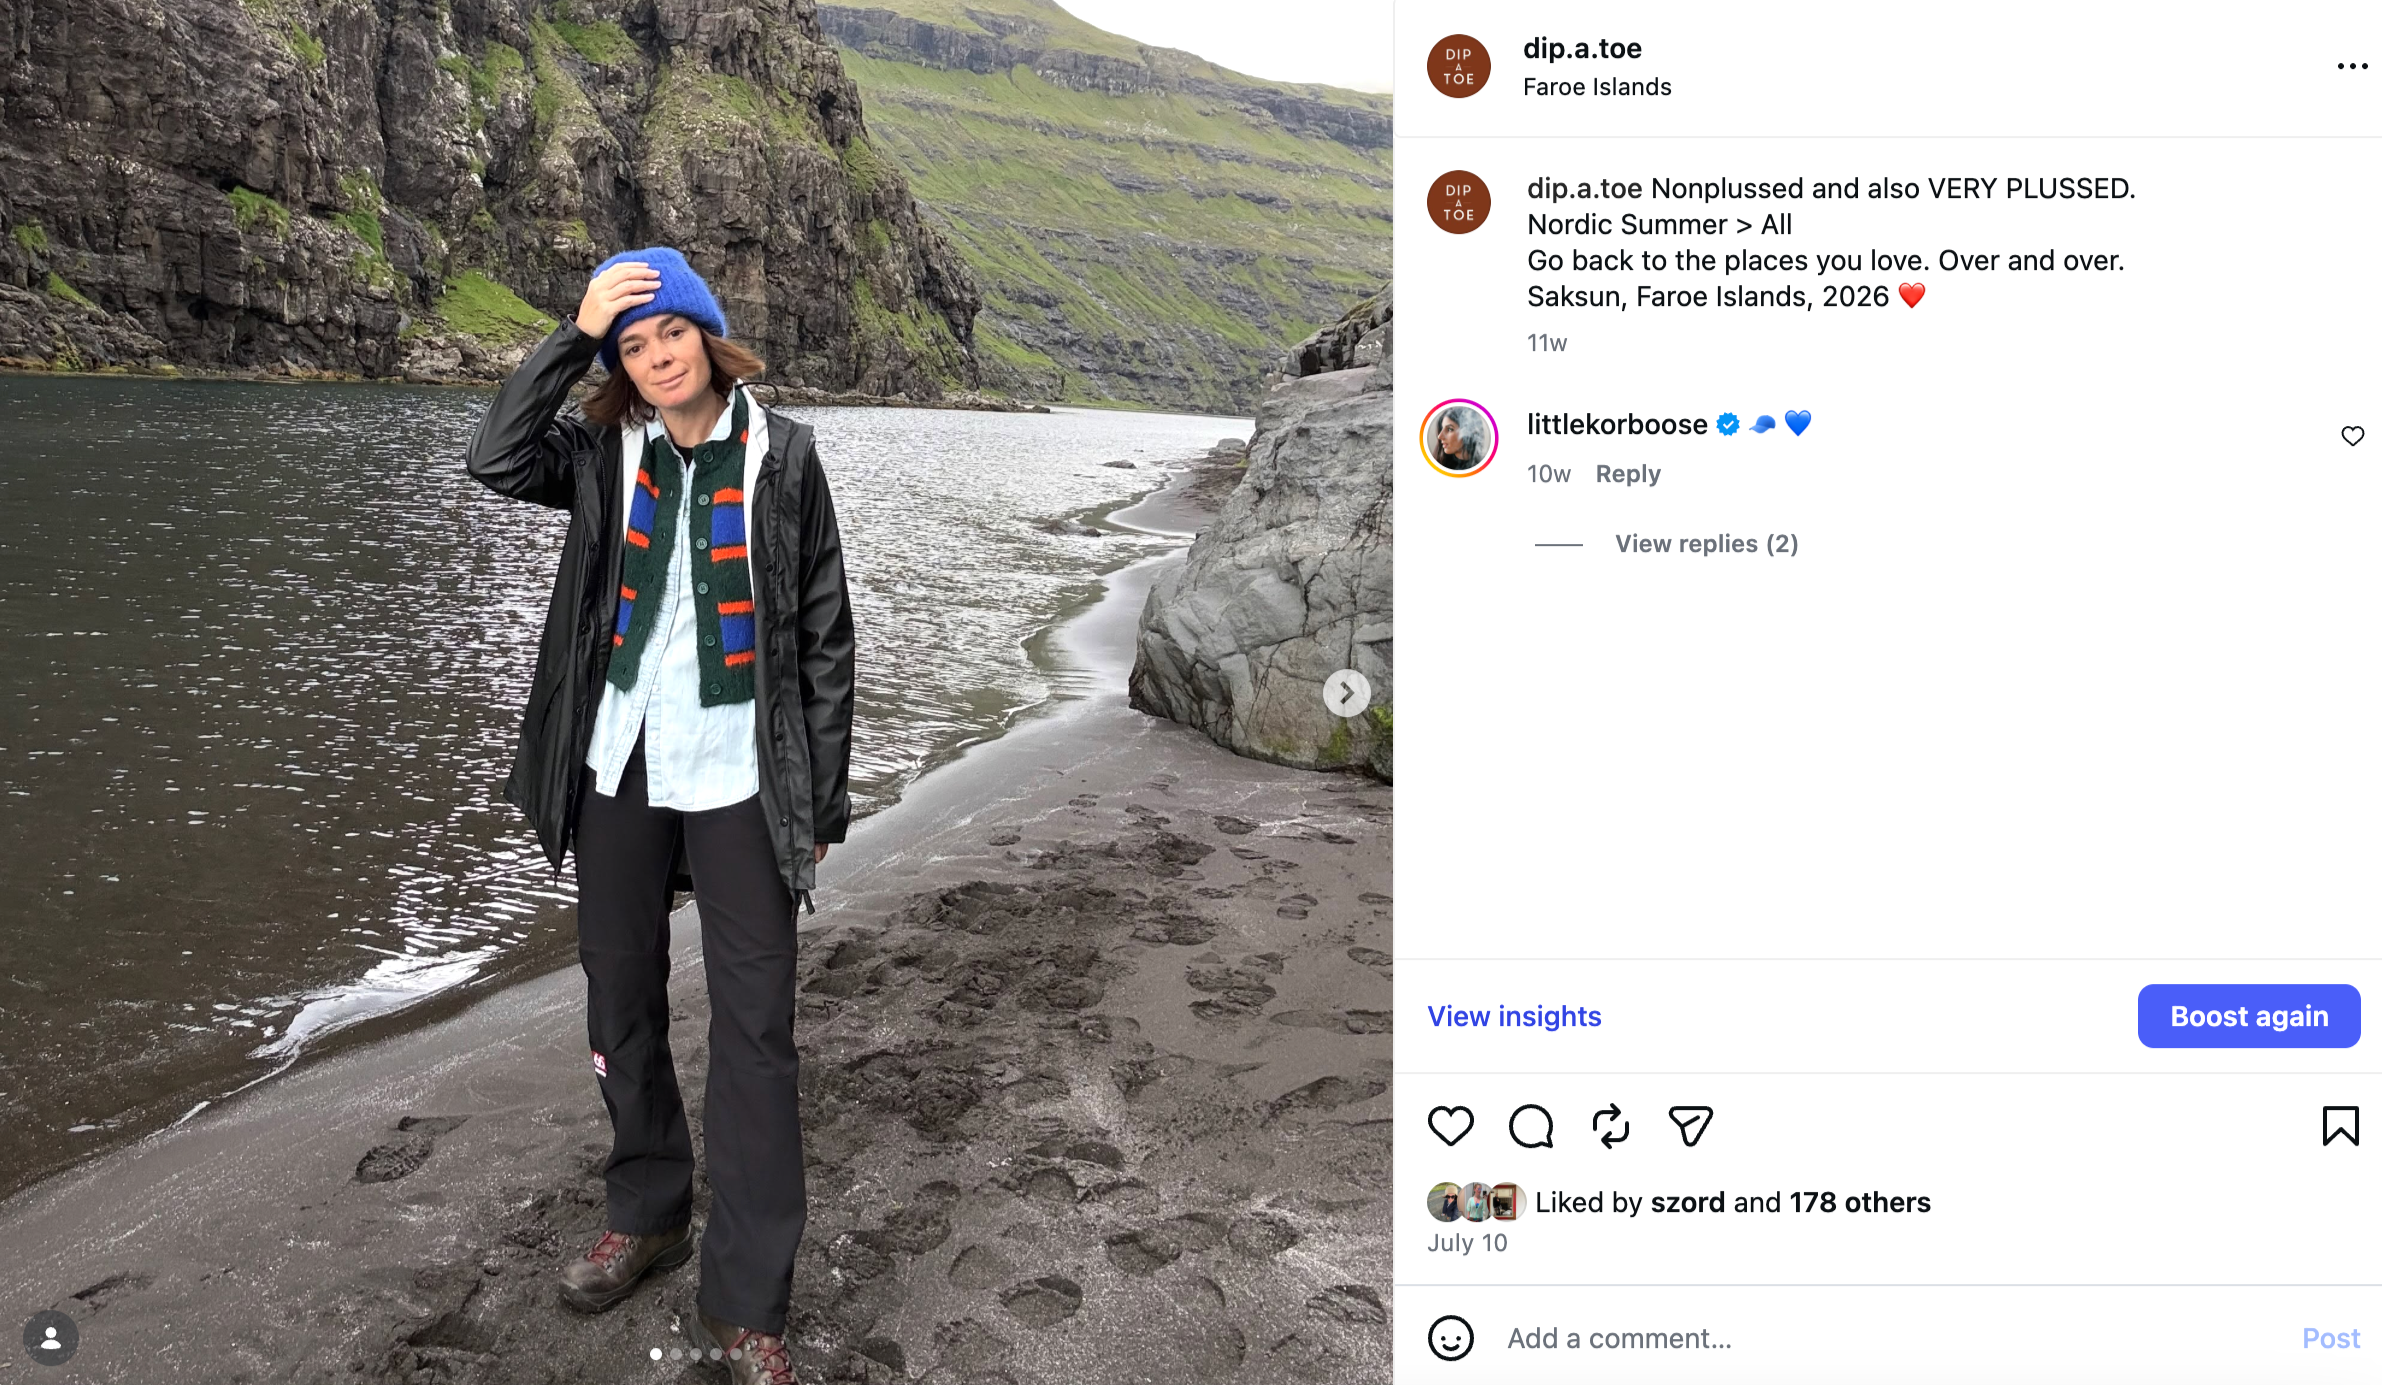Show tagged people icon on the photo
This screenshot has width=2382, height=1385.
(50, 1338)
